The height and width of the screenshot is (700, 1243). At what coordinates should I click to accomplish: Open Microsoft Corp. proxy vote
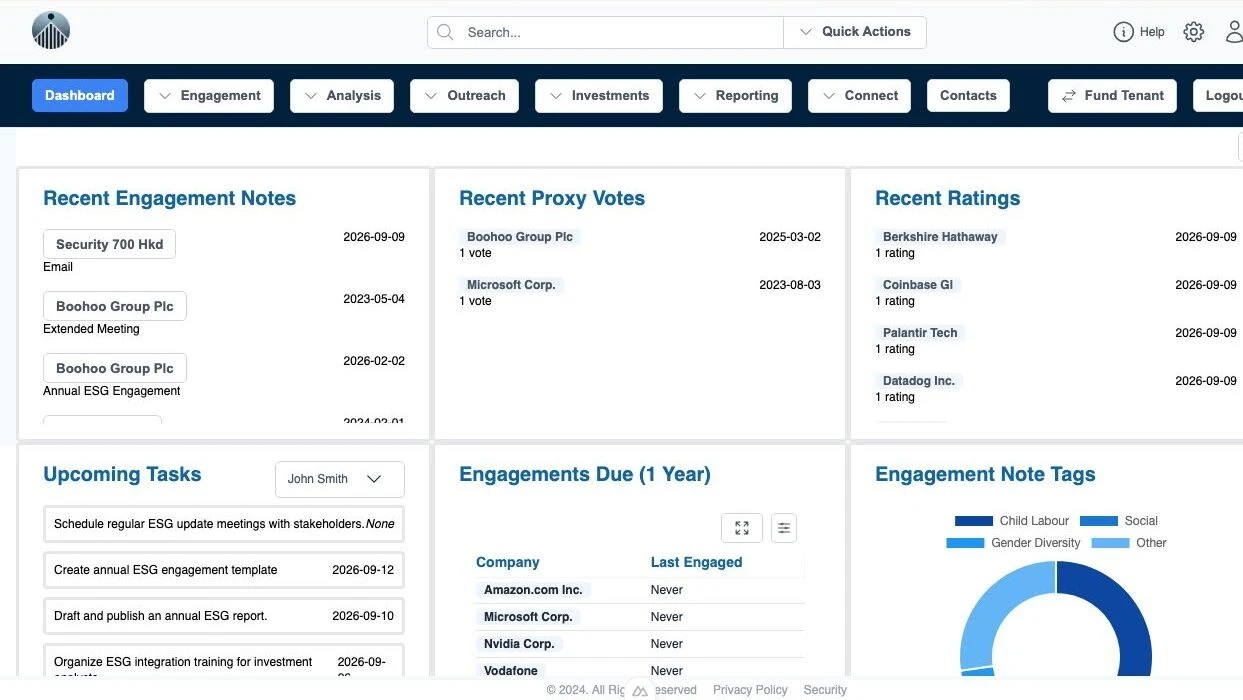pyautogui.click(x=511, y=285)
